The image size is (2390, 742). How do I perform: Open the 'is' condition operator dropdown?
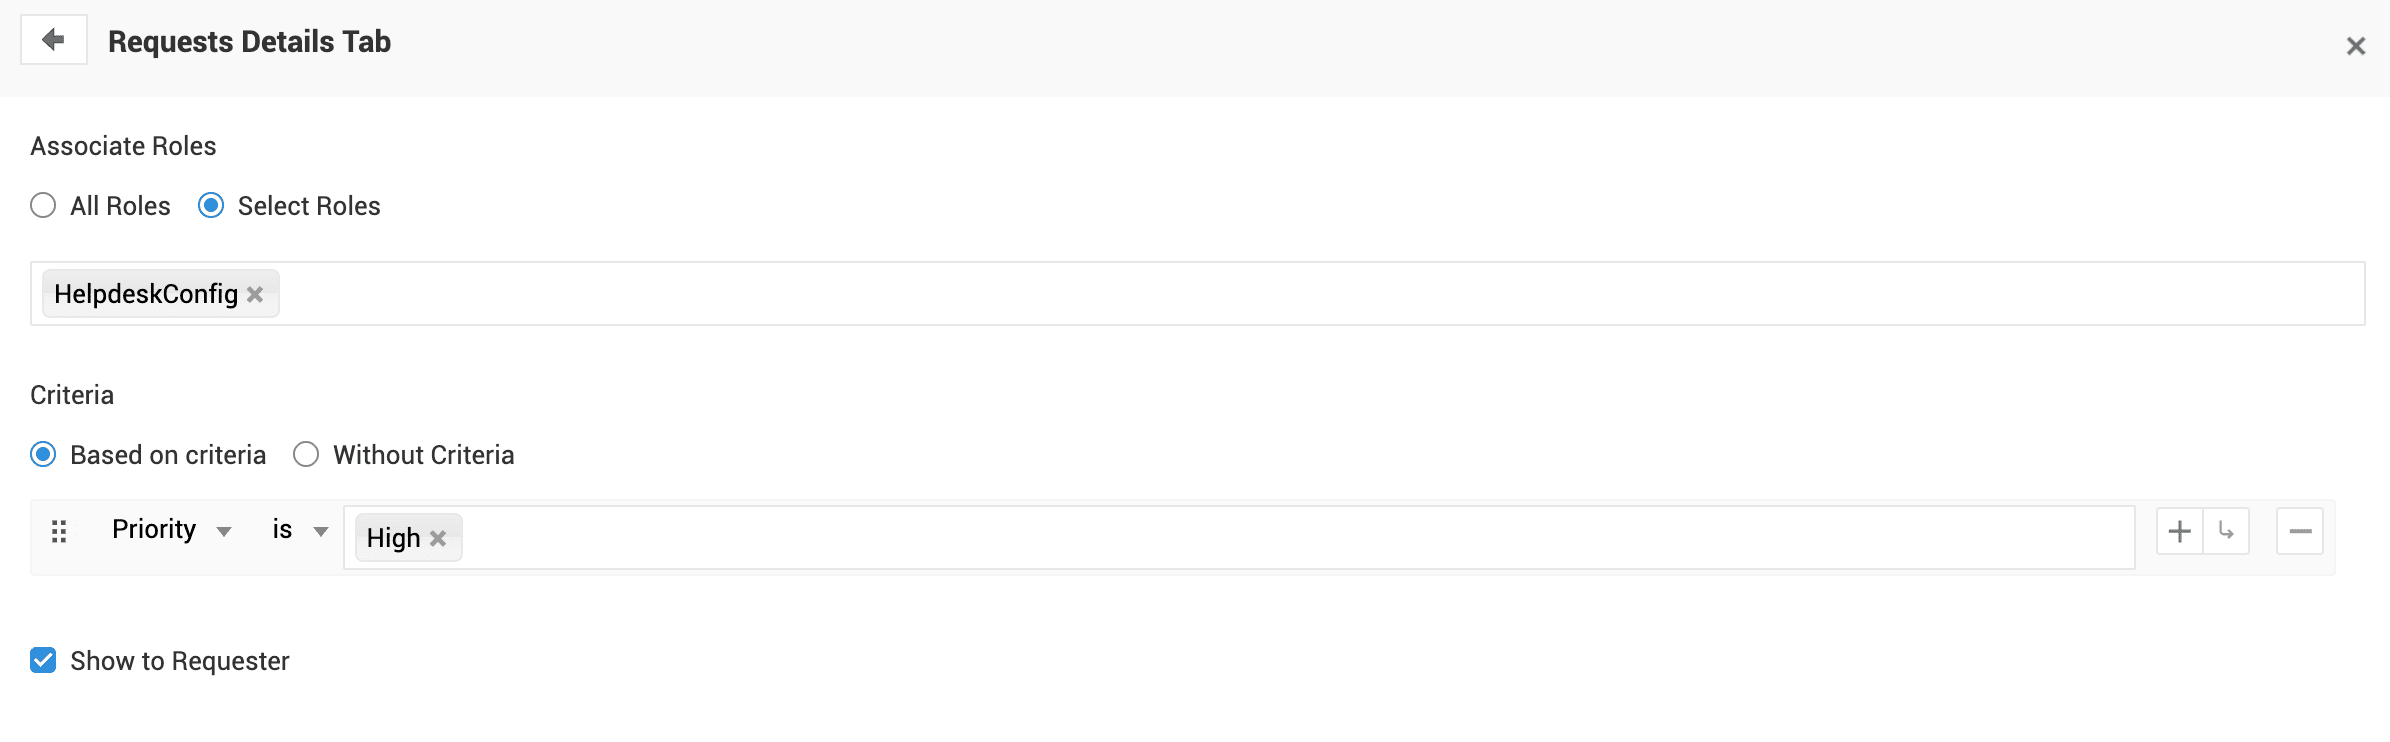point(300,530)
